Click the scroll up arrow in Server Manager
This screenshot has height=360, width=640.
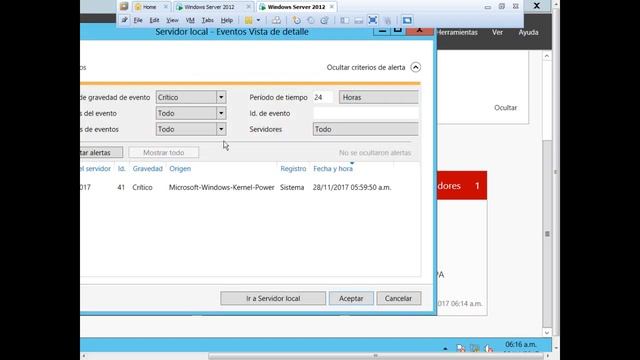coord(547,56)
